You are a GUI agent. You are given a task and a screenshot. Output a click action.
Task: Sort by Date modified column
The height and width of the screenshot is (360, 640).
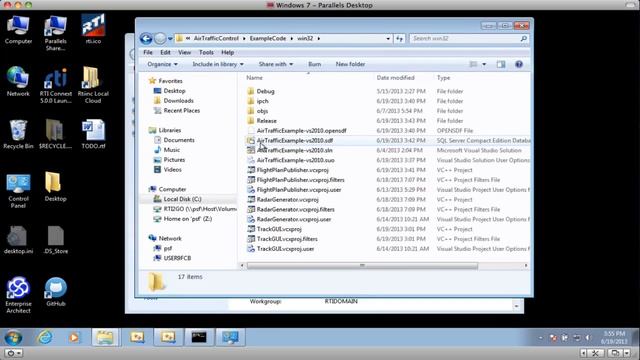[x=395, y=78]
